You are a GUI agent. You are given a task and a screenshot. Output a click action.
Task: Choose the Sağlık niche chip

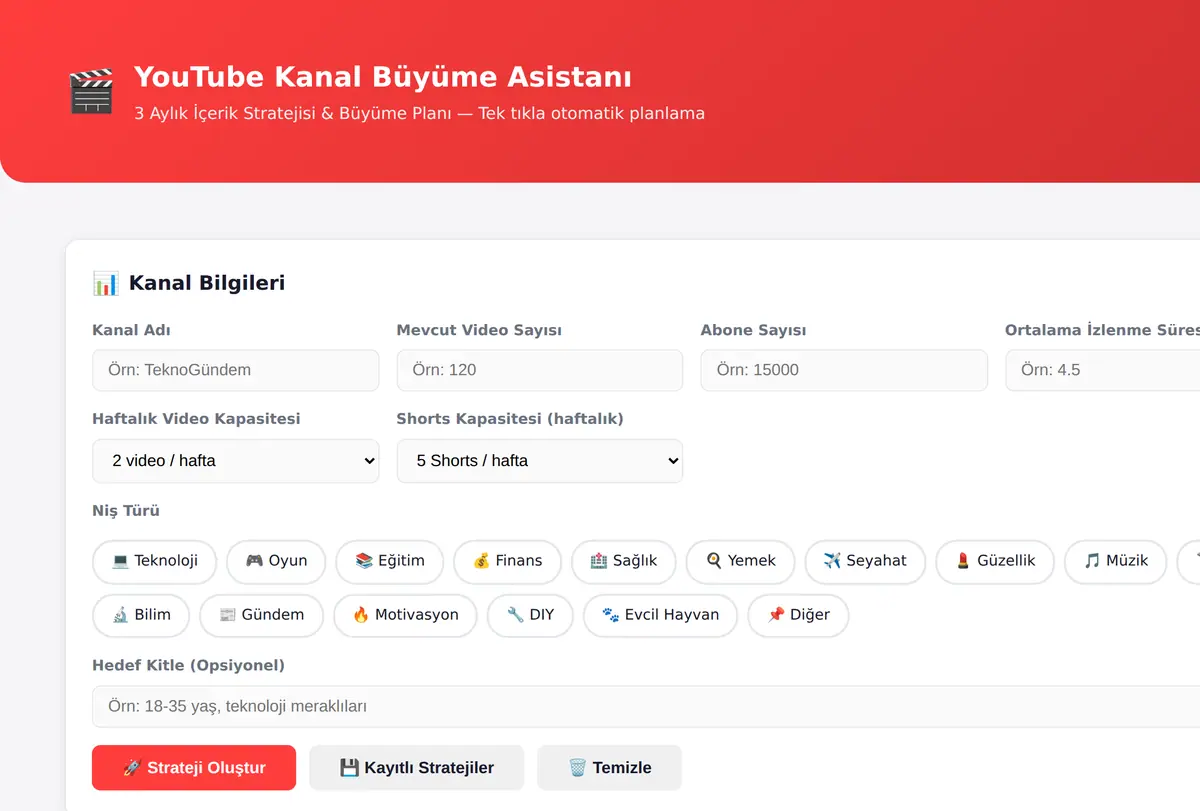(624, 561)
